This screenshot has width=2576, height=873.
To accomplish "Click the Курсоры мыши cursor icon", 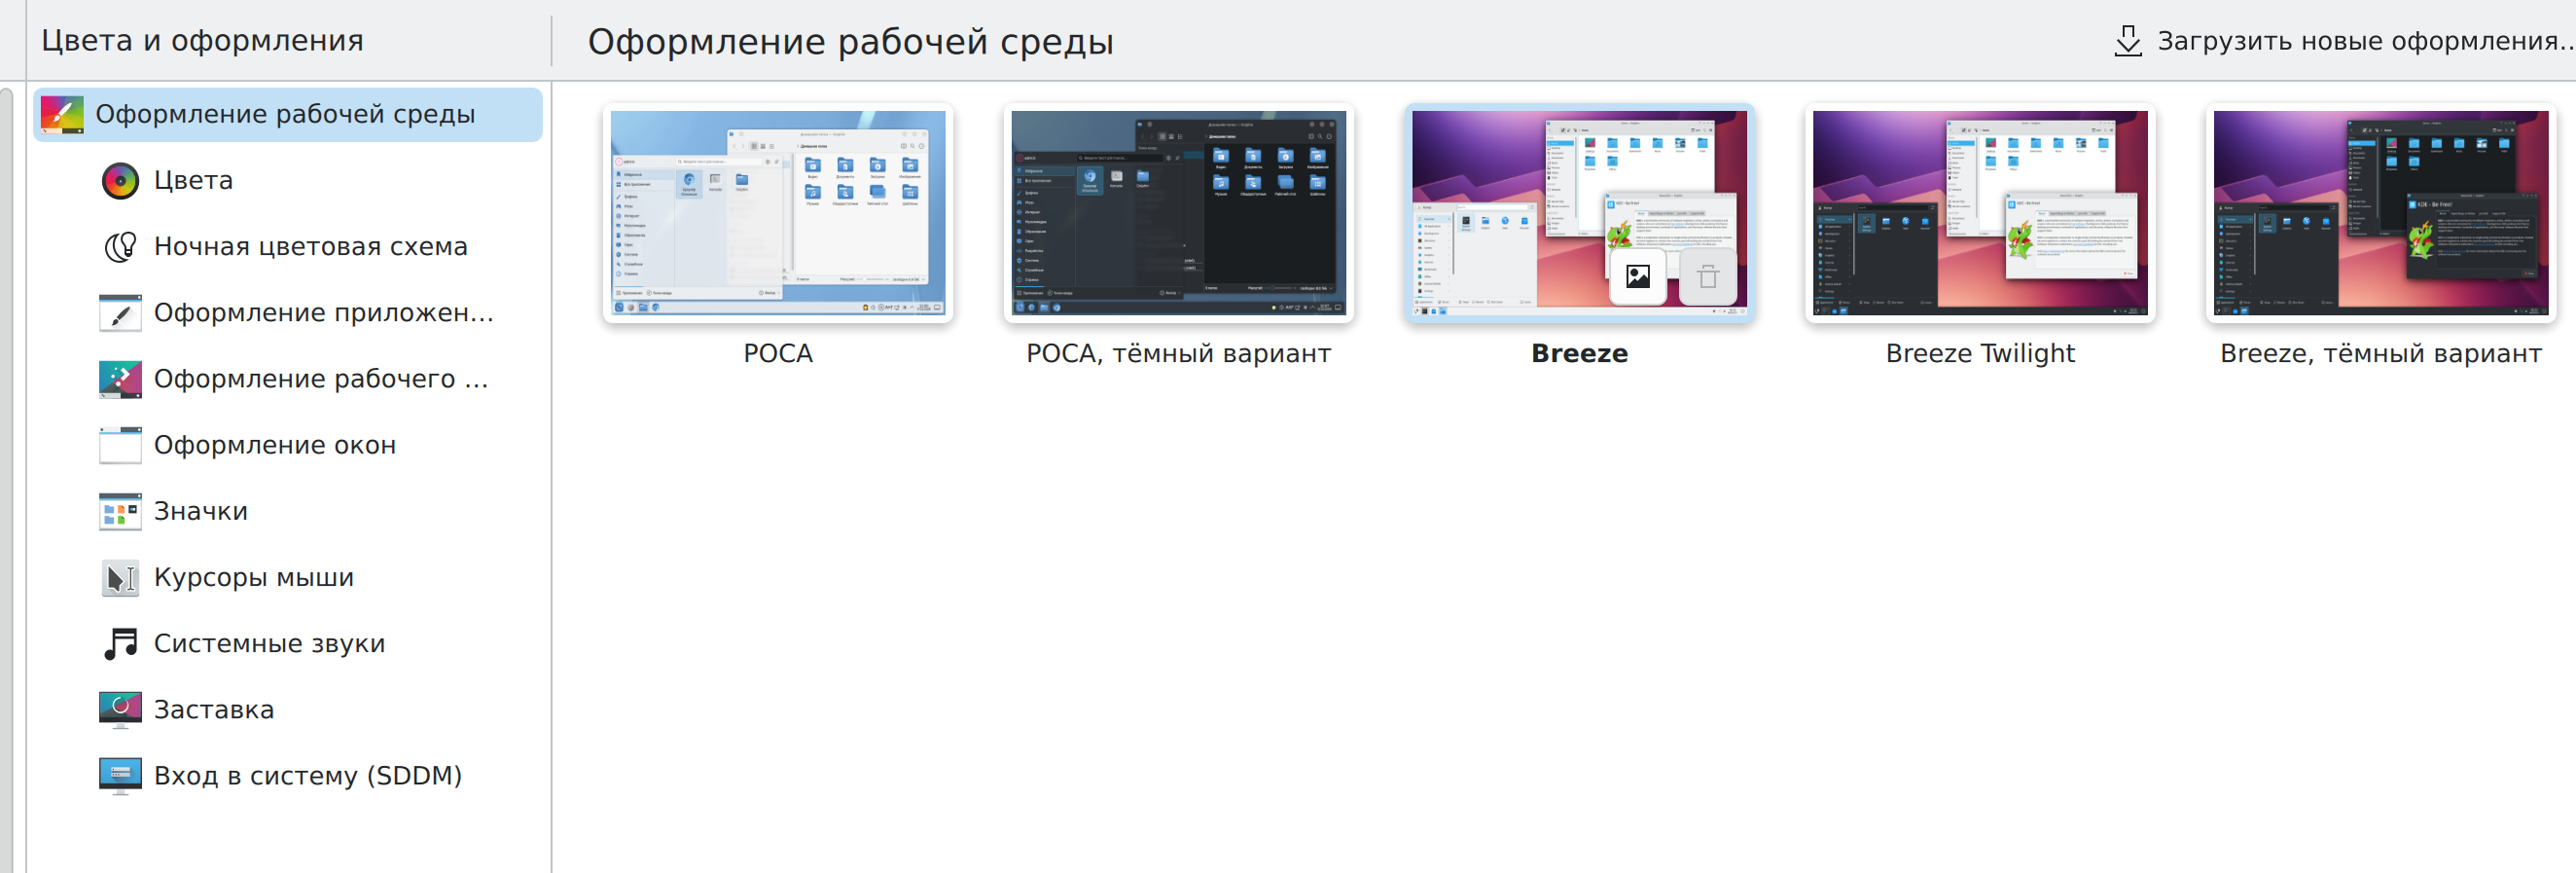I will 120,578.
